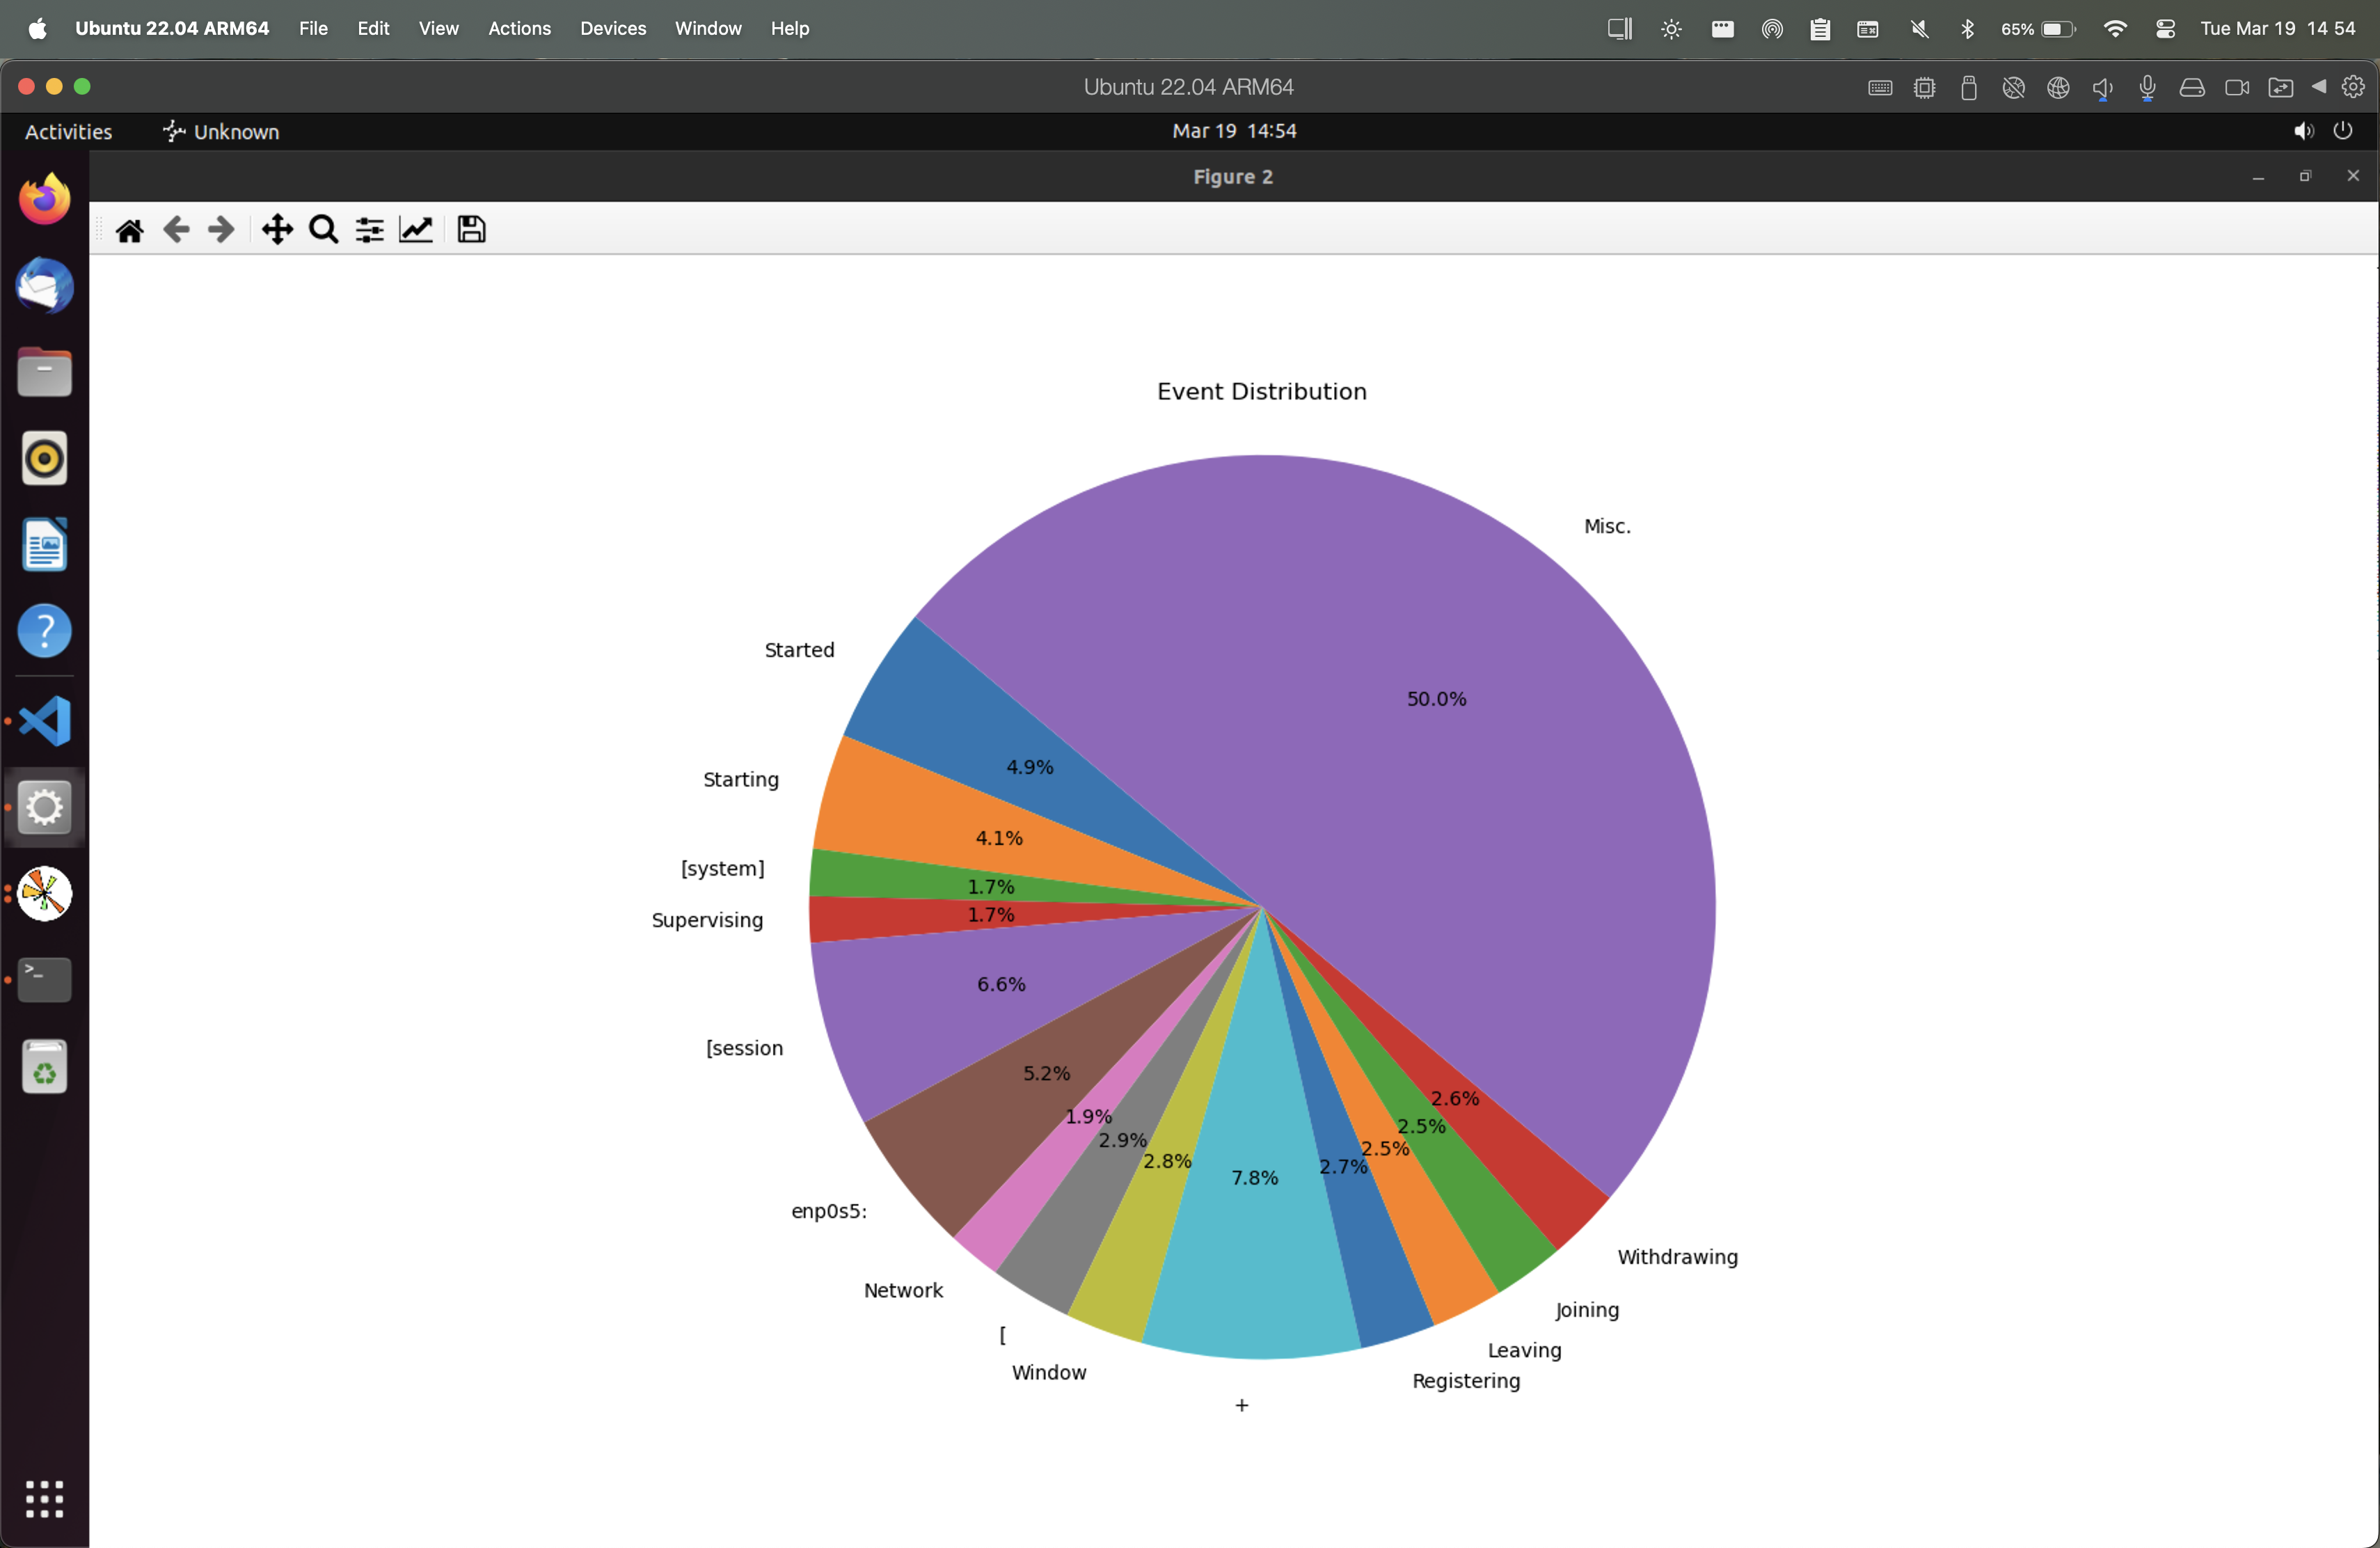Open the Mar 19 14:54 clock menu
This screenshot has height=1548, width=2380.
tap(1234, 131)
